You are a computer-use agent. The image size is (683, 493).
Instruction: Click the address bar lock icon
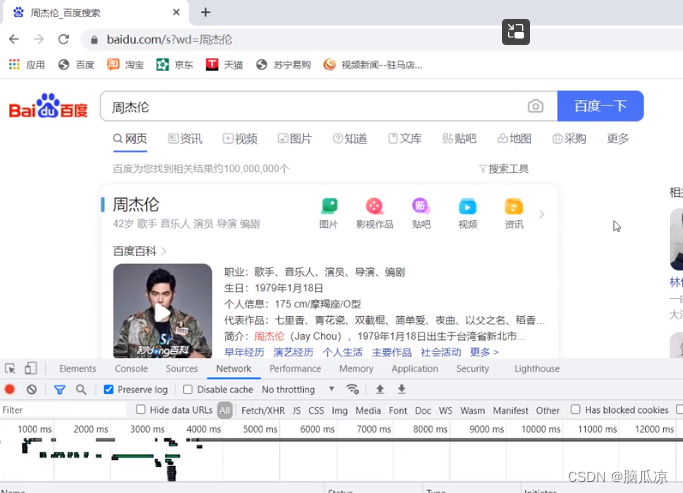pyautogui.click(x=94, y=40)
